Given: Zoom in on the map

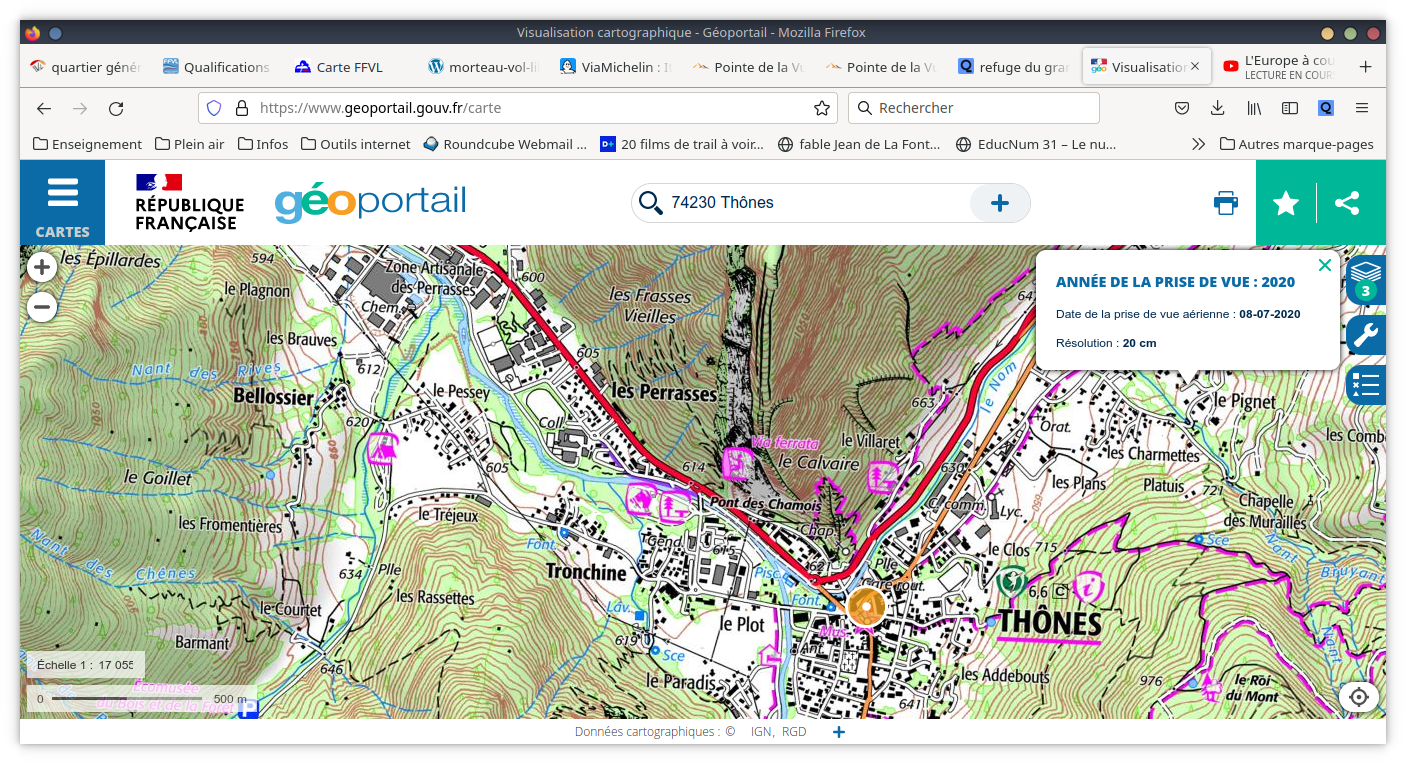Looking at the screenshot, I should click(42, 267).
